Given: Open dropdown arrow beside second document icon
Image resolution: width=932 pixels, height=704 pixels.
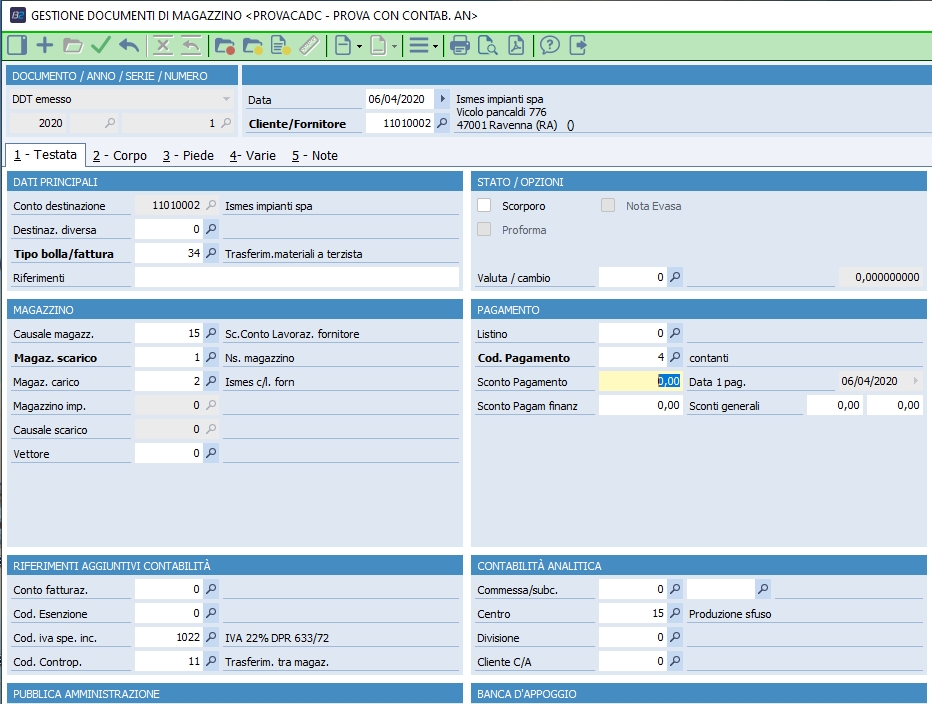Looking at the screenshot, I should tap(394, 46).
